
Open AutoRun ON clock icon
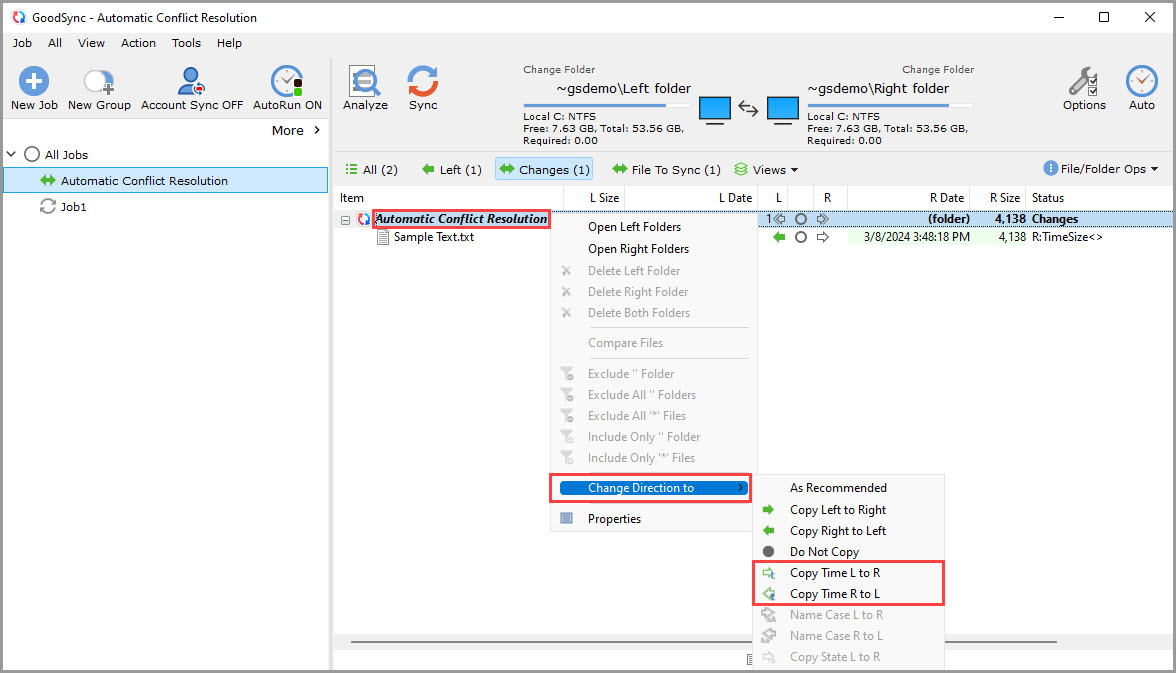point(287,81)
